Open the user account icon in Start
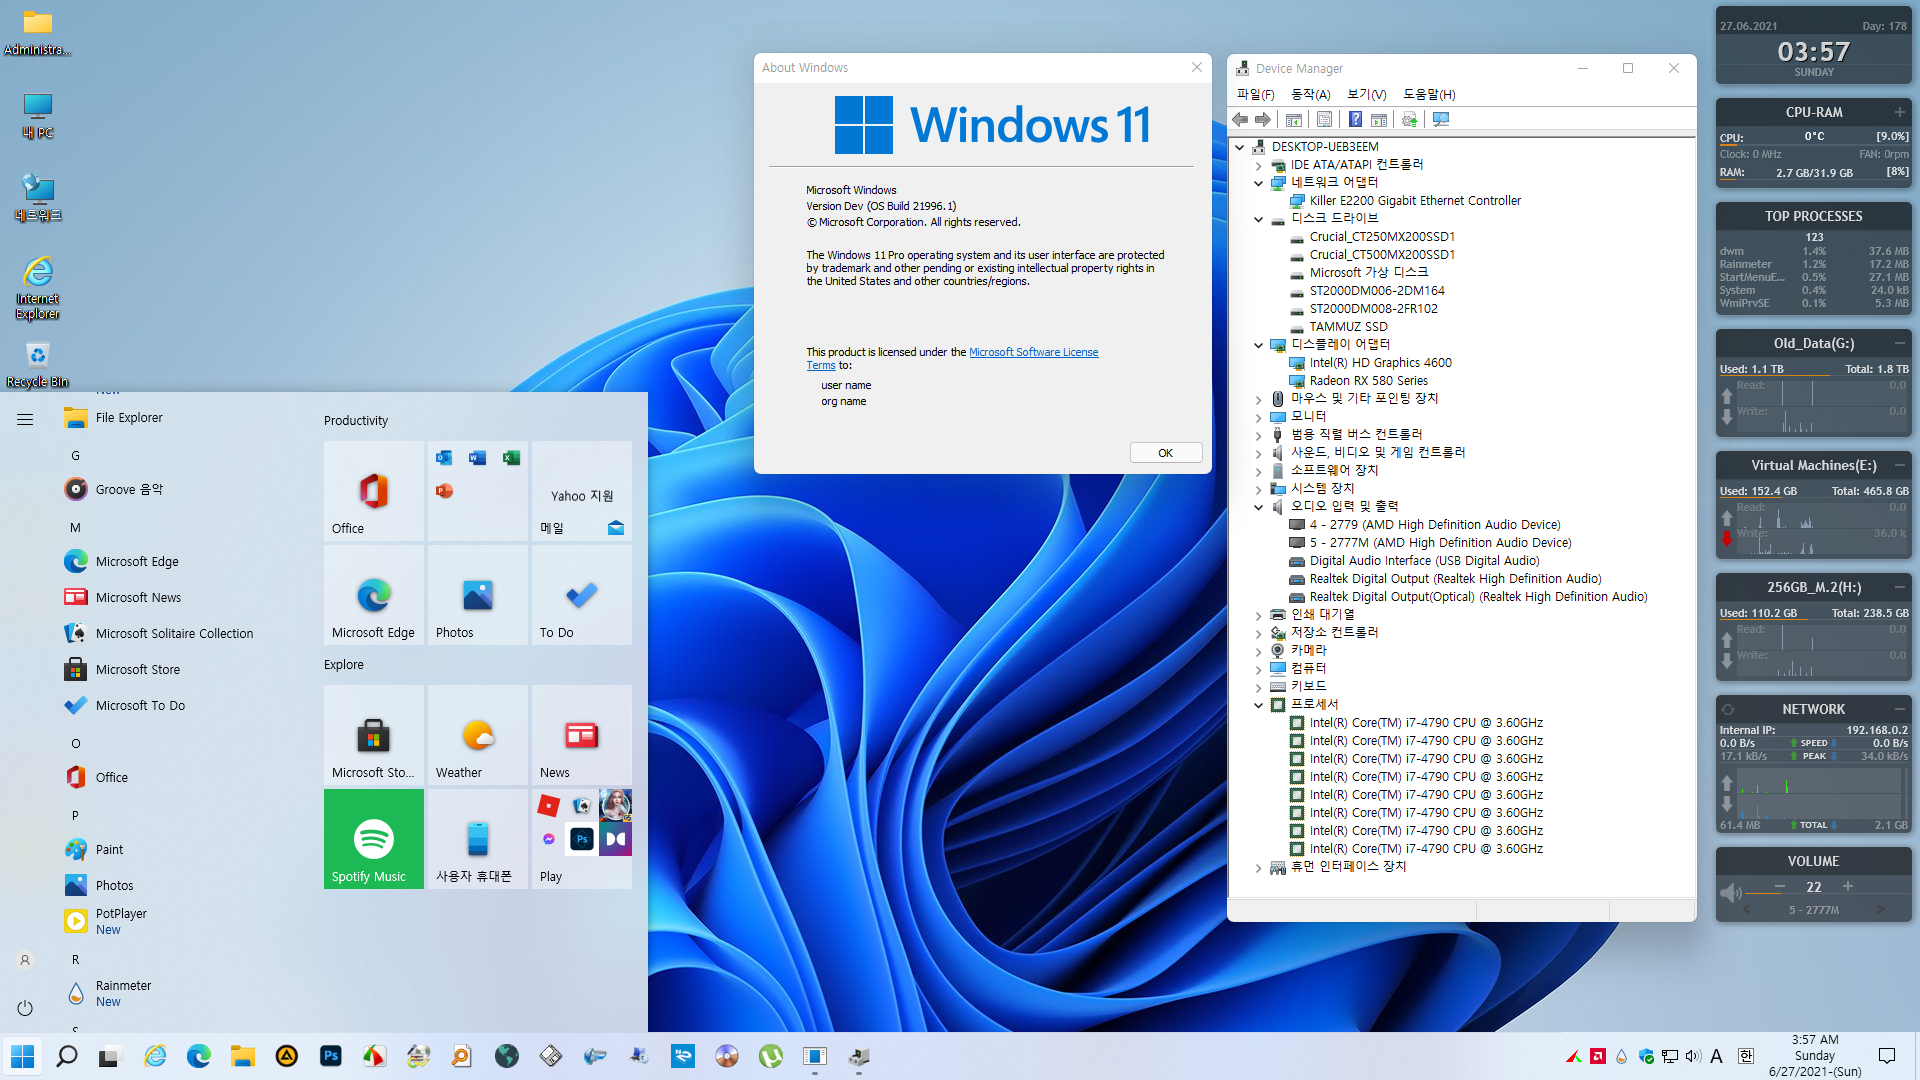Screen dimensions: 1920x1080 (x=25, y=960)
